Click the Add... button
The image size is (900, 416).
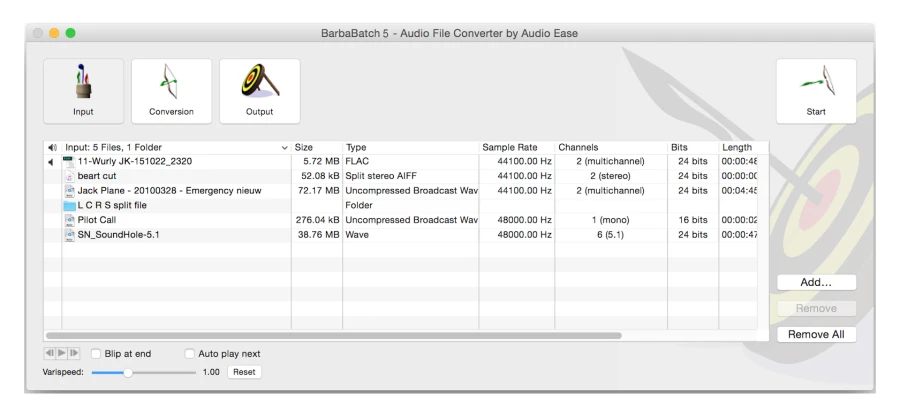click(x=816, y=282)
